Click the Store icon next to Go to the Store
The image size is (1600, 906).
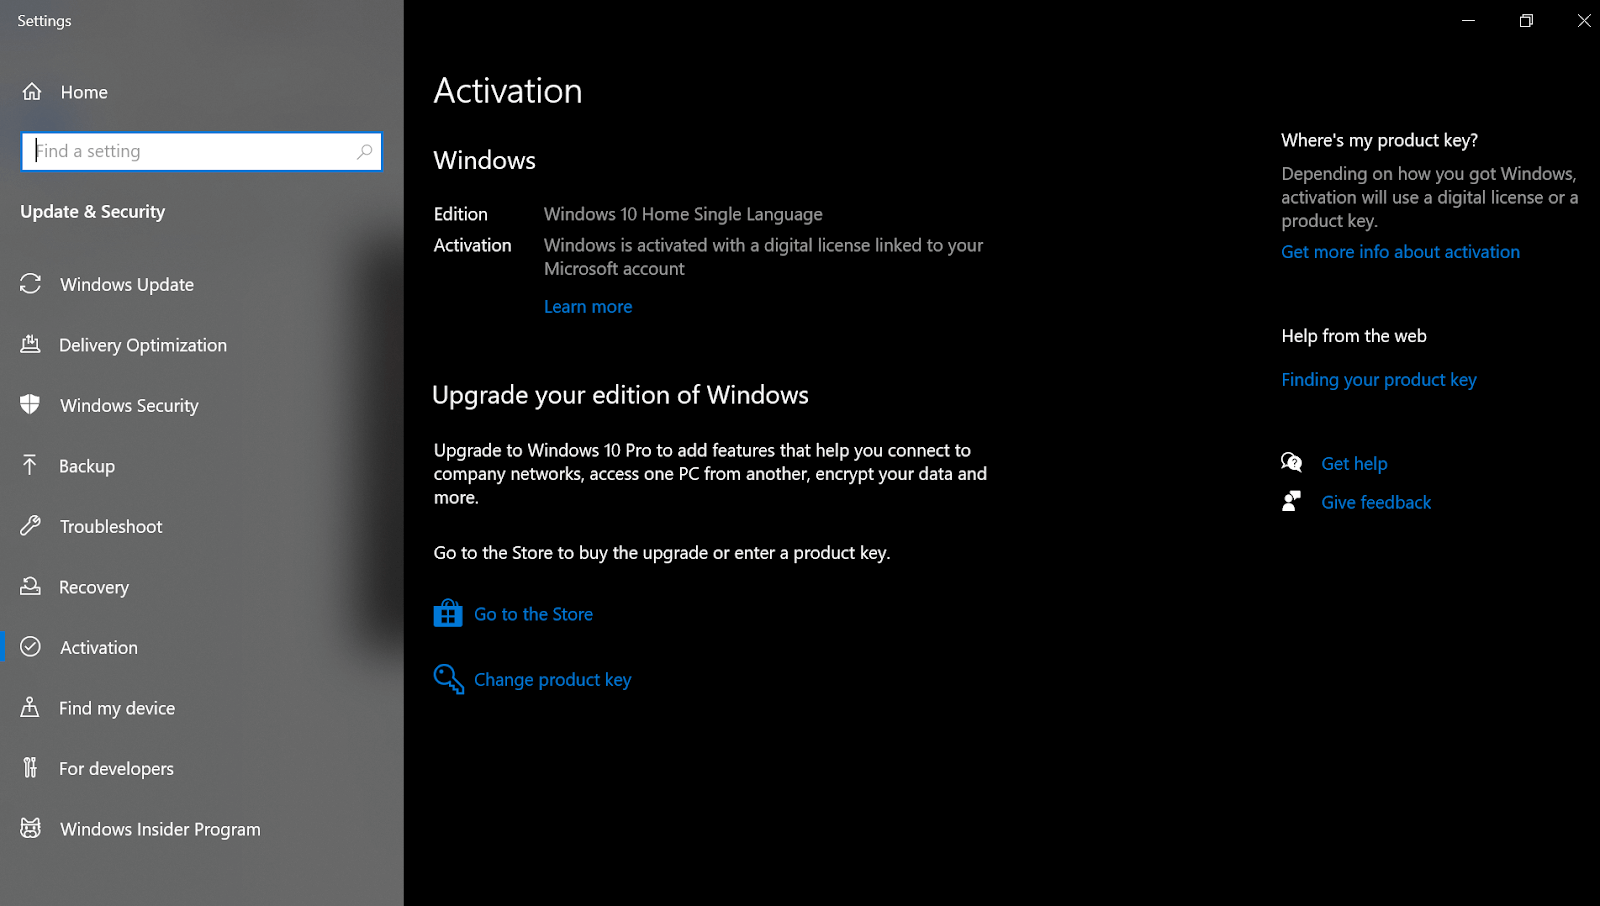(x=449, y=613)
